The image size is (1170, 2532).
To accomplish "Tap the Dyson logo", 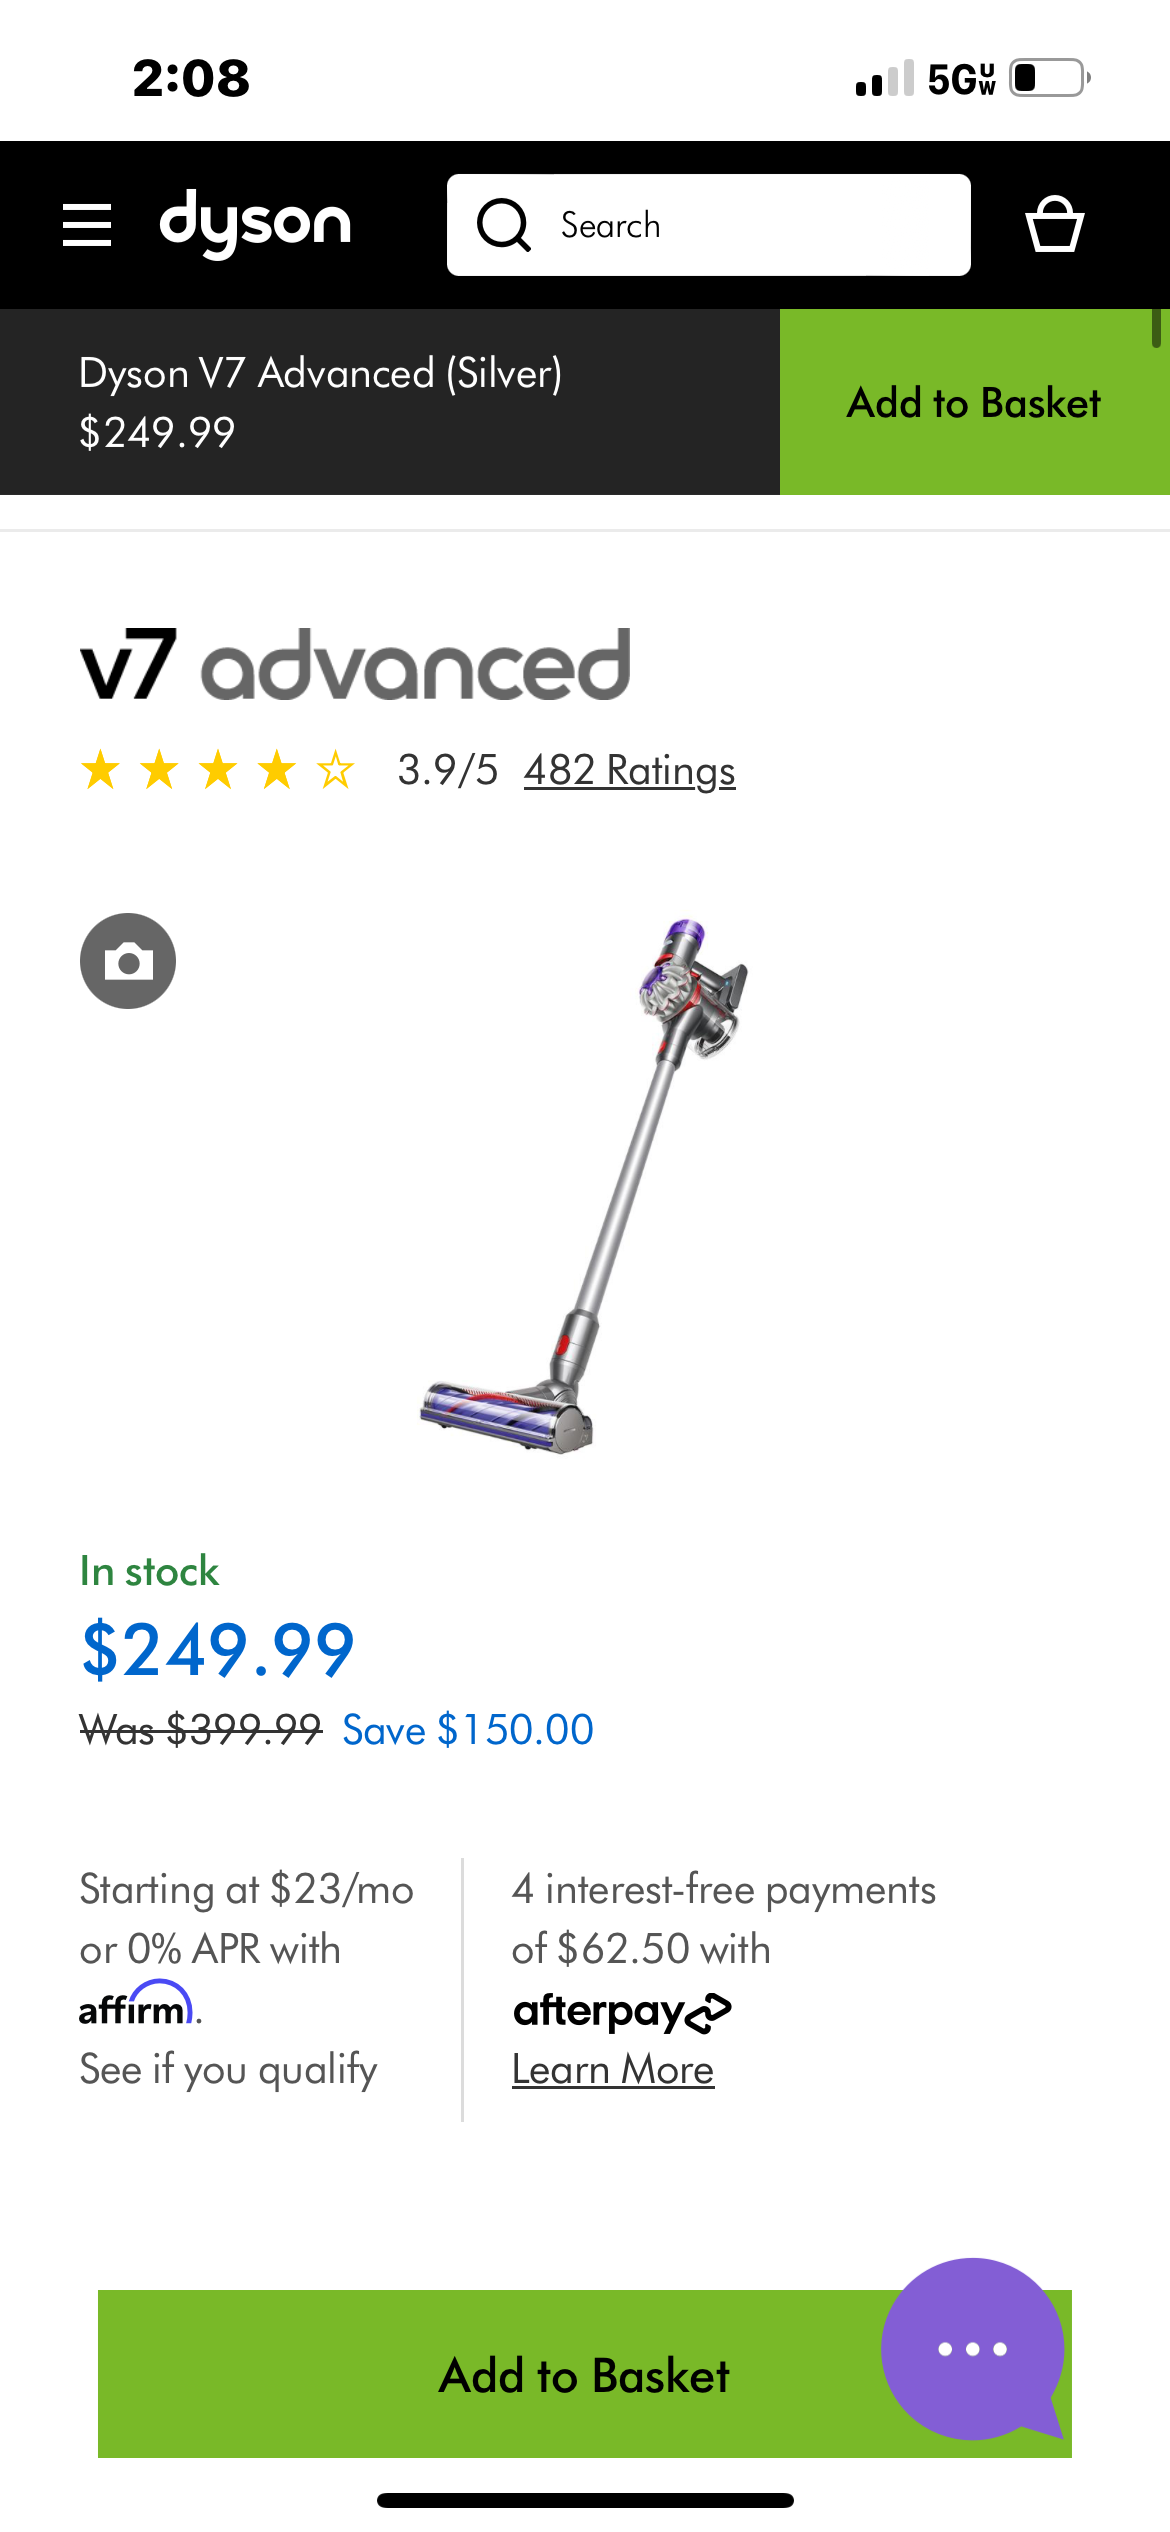I will [x=255, y=223].
